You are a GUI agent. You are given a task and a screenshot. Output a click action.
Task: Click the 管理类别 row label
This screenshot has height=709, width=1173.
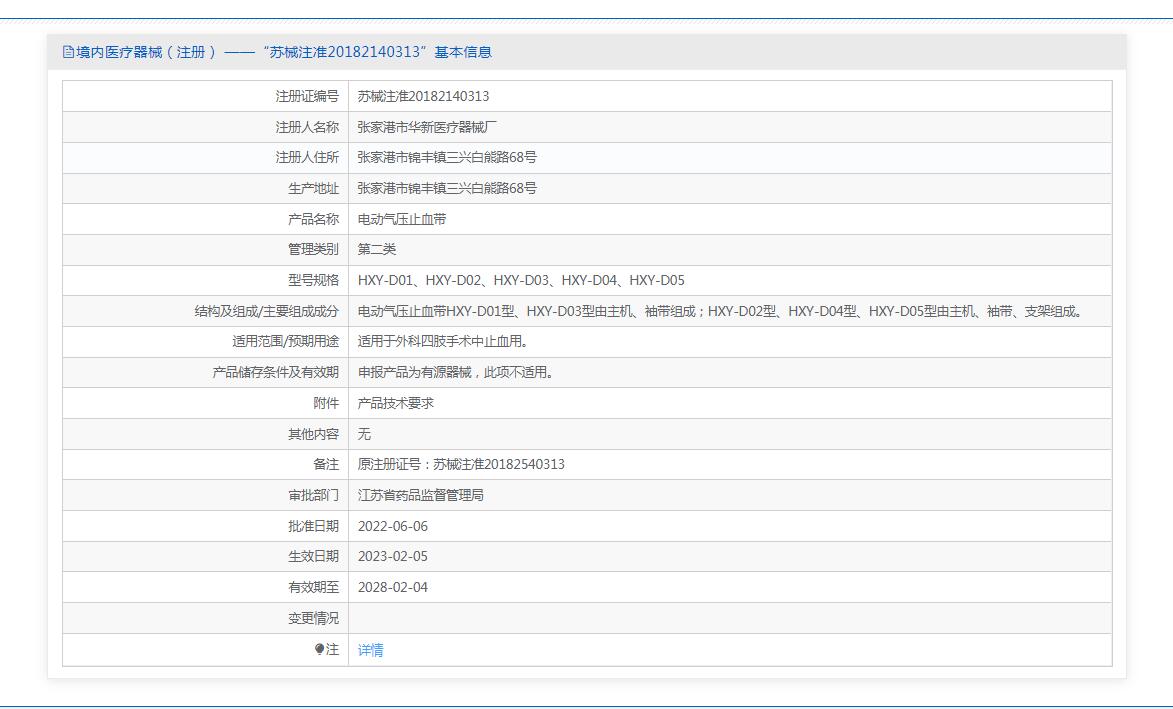pos(313,250)
